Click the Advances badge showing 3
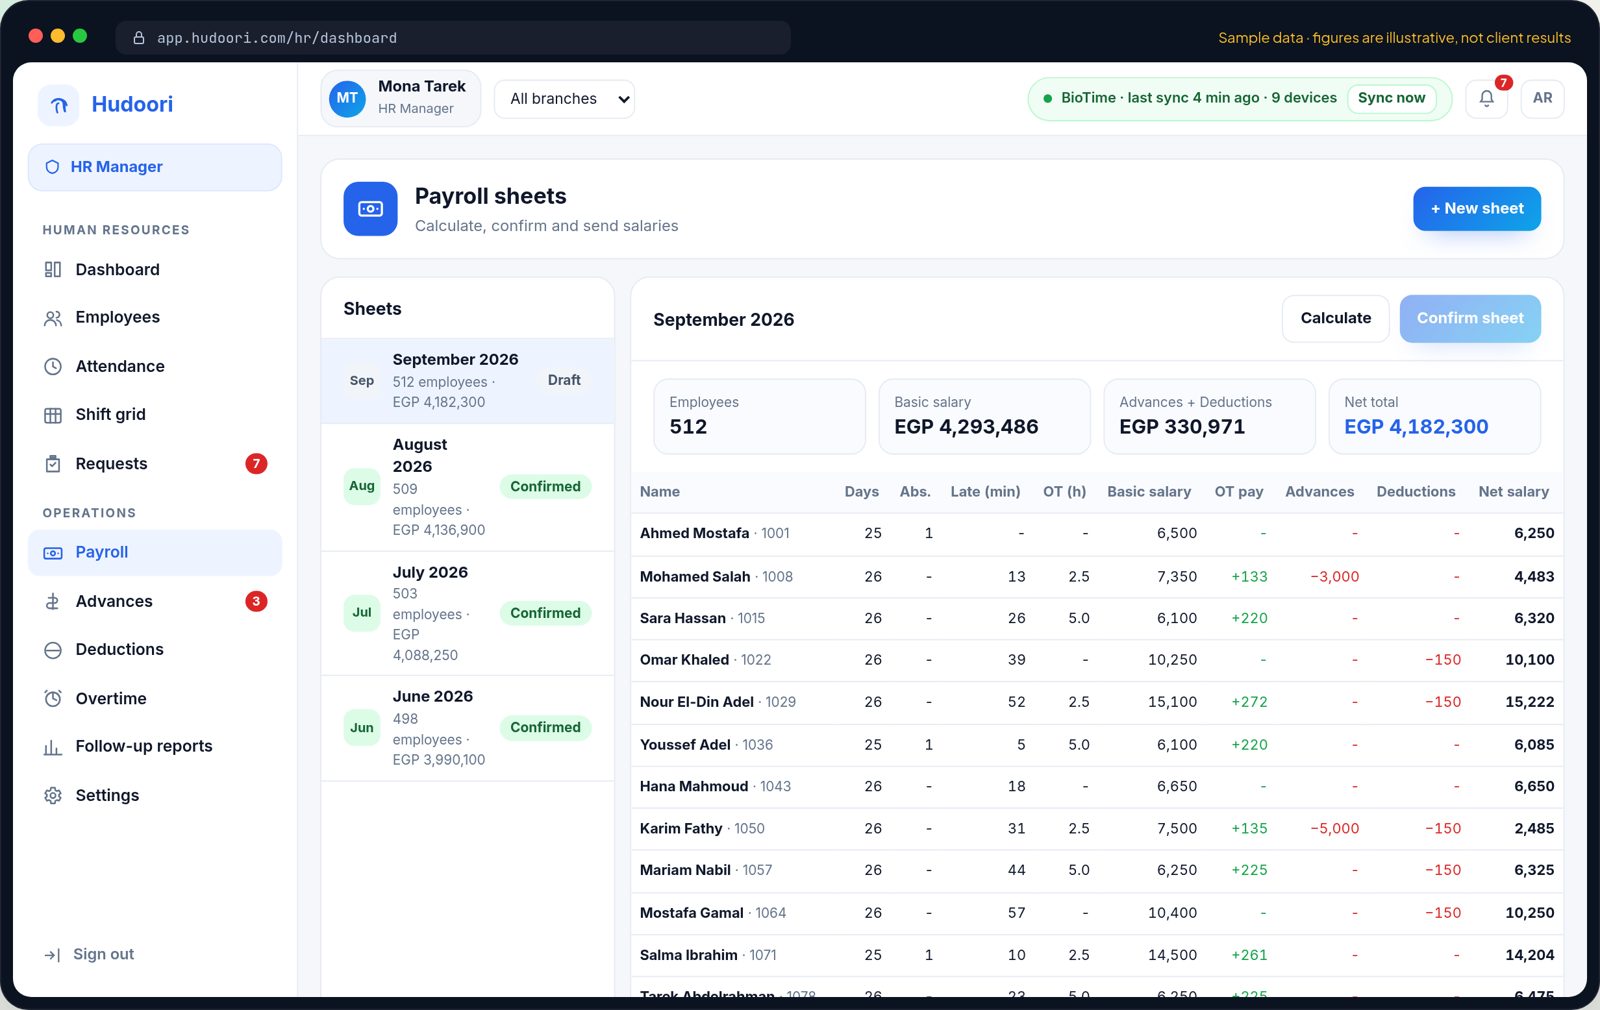Viewport: 1600px width, 1010px height. tap(256, 602)
